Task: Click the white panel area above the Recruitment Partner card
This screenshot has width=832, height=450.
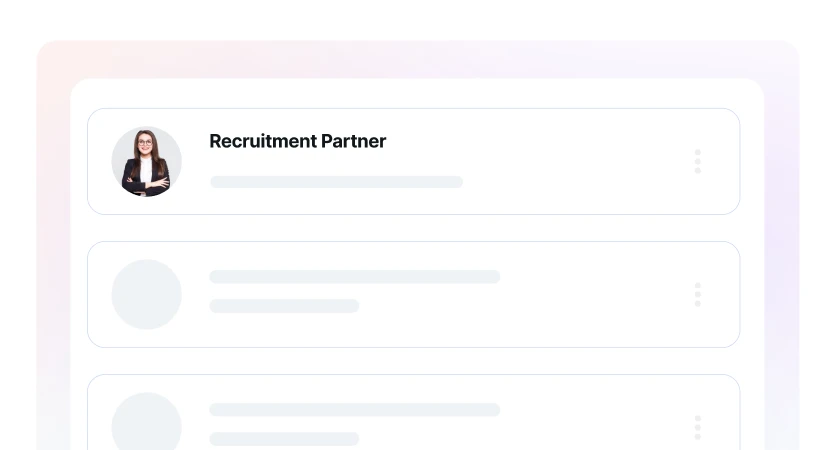Action: pyautogui.click(x=413, y=93)
